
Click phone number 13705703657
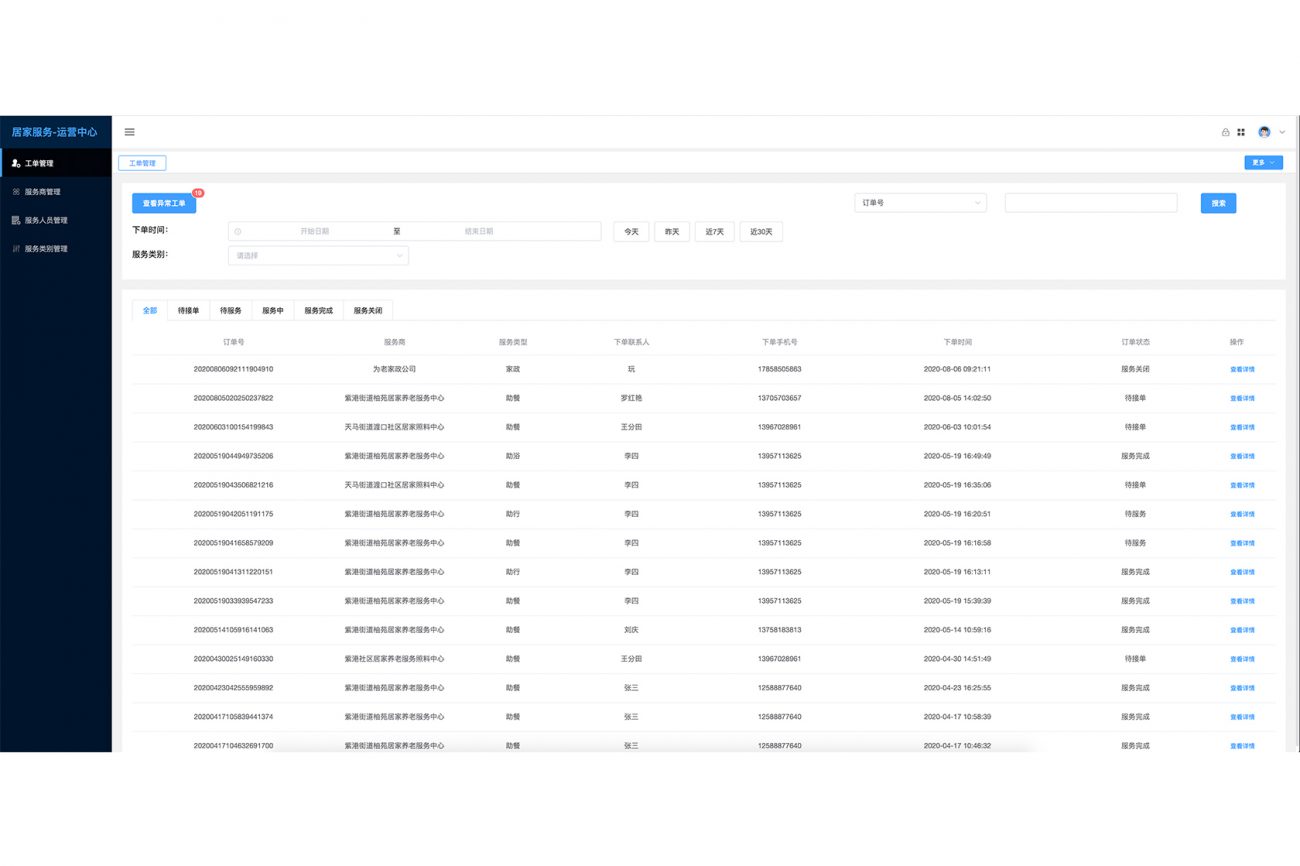tap(779, 398)
